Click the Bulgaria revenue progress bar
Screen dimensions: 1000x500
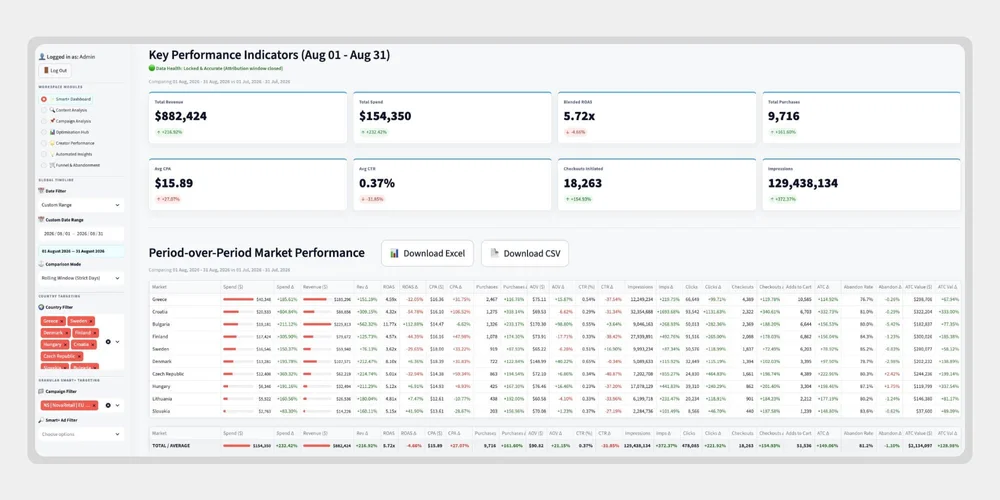pos(317,324)
